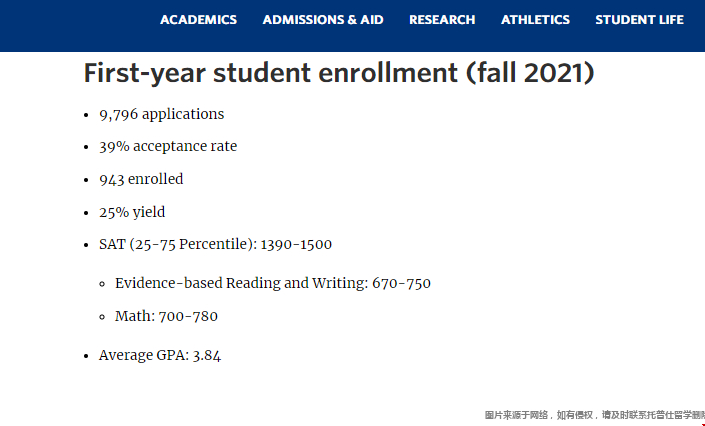Click the SAT (25-75 Percentile) label
Screen dimensions: 705x426
click(x=177, y=244)
